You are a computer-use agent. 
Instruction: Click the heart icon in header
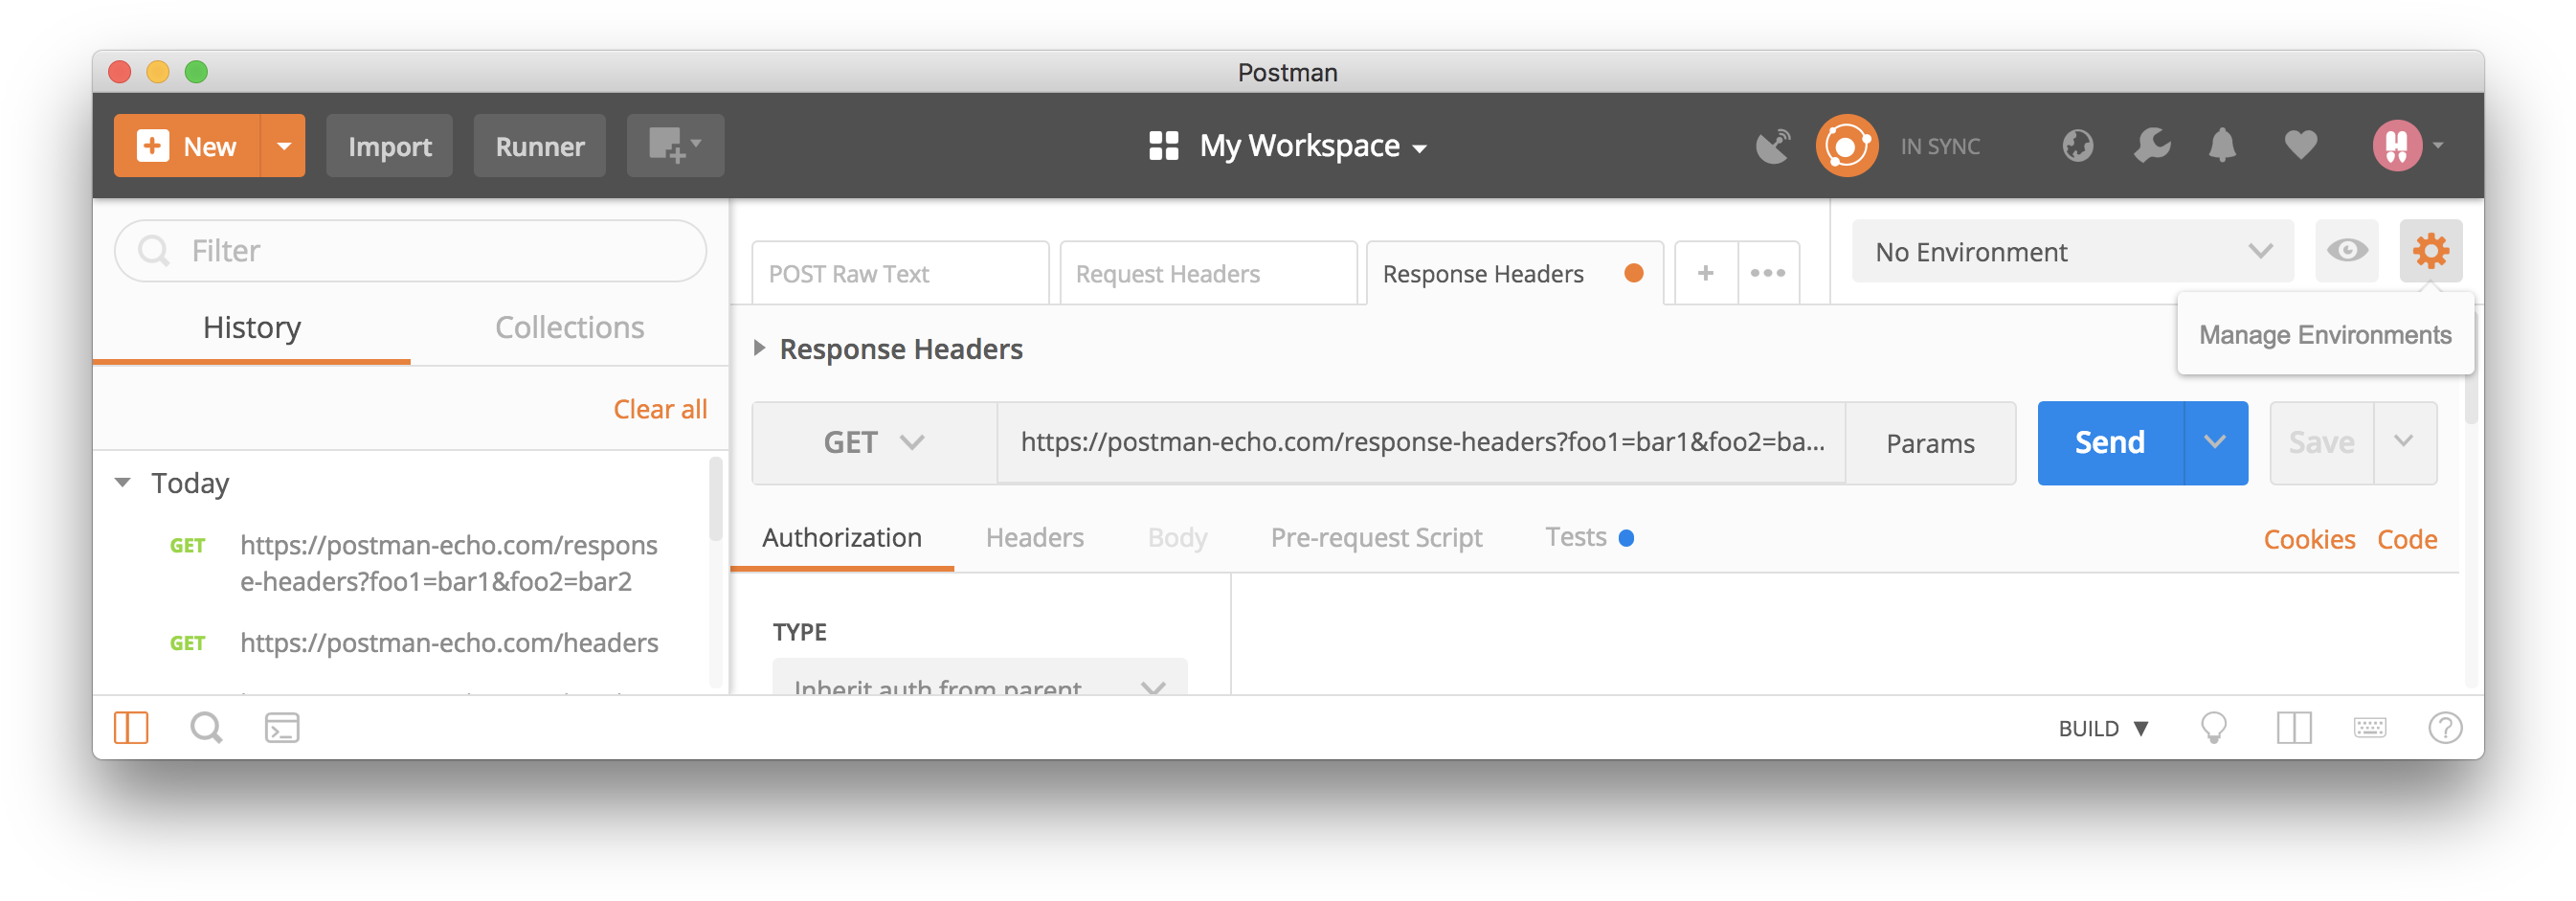[x=2300, y=146]
